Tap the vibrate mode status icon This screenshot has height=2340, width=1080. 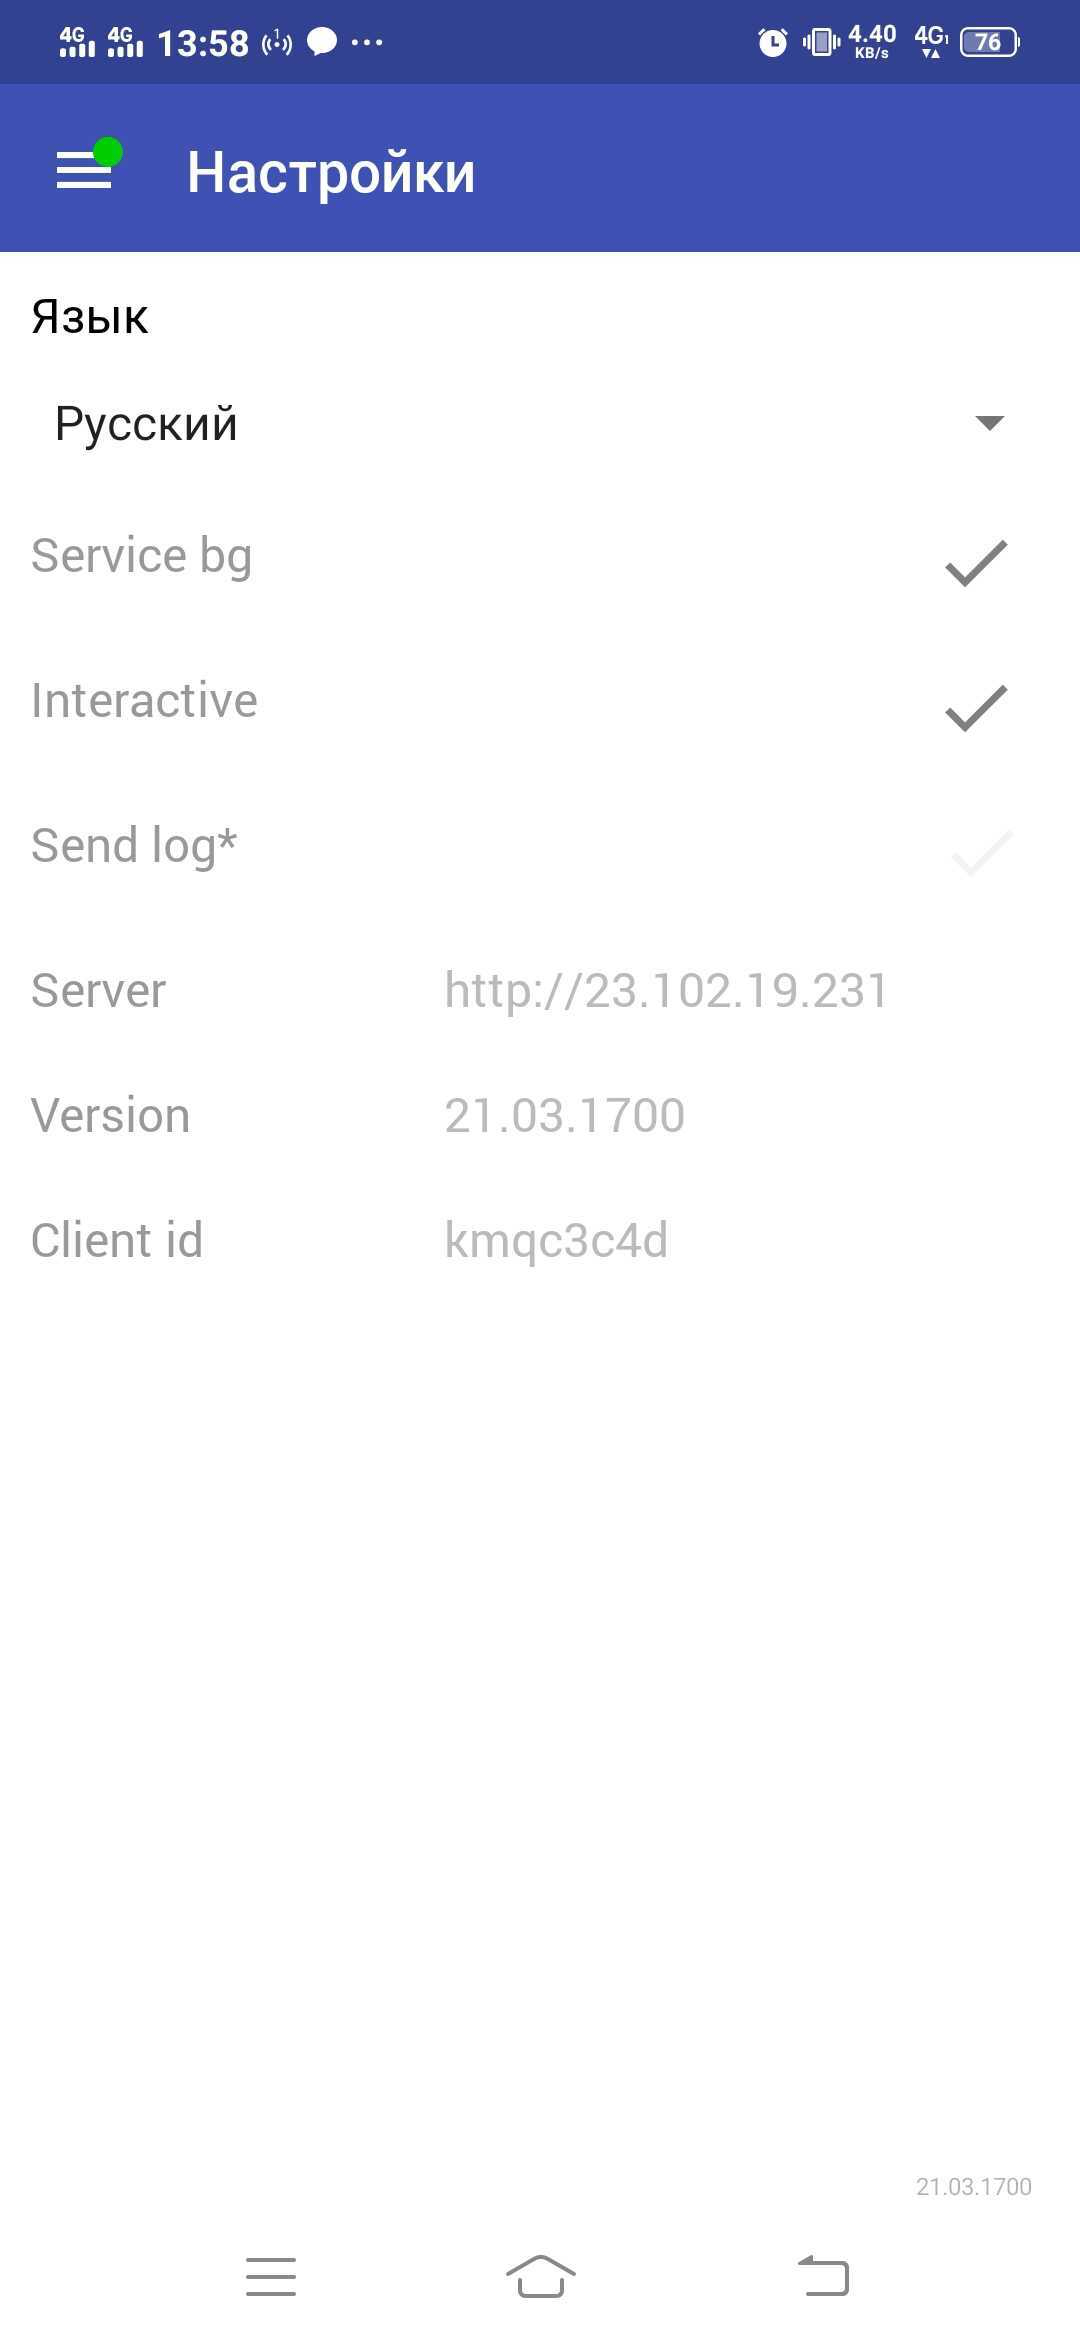[821, 42]
